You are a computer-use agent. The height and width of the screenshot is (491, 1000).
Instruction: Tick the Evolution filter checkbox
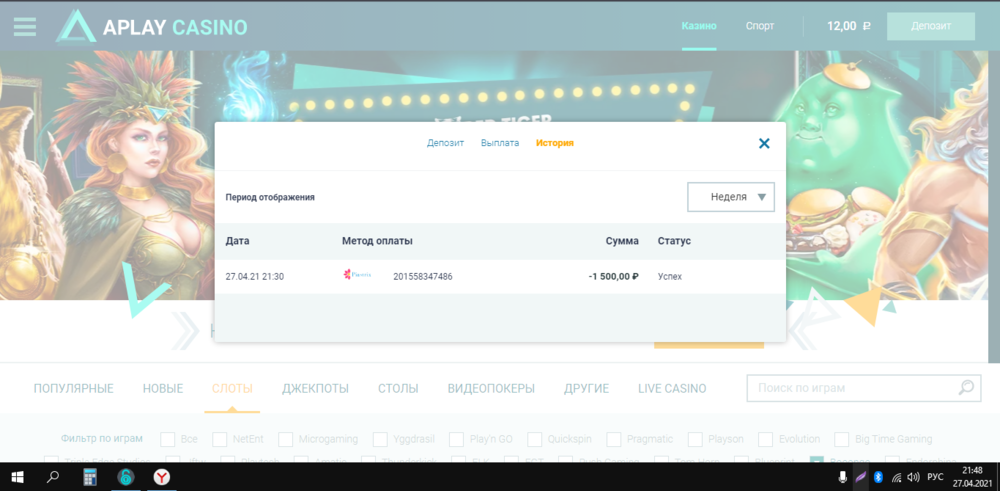point(766,439)
